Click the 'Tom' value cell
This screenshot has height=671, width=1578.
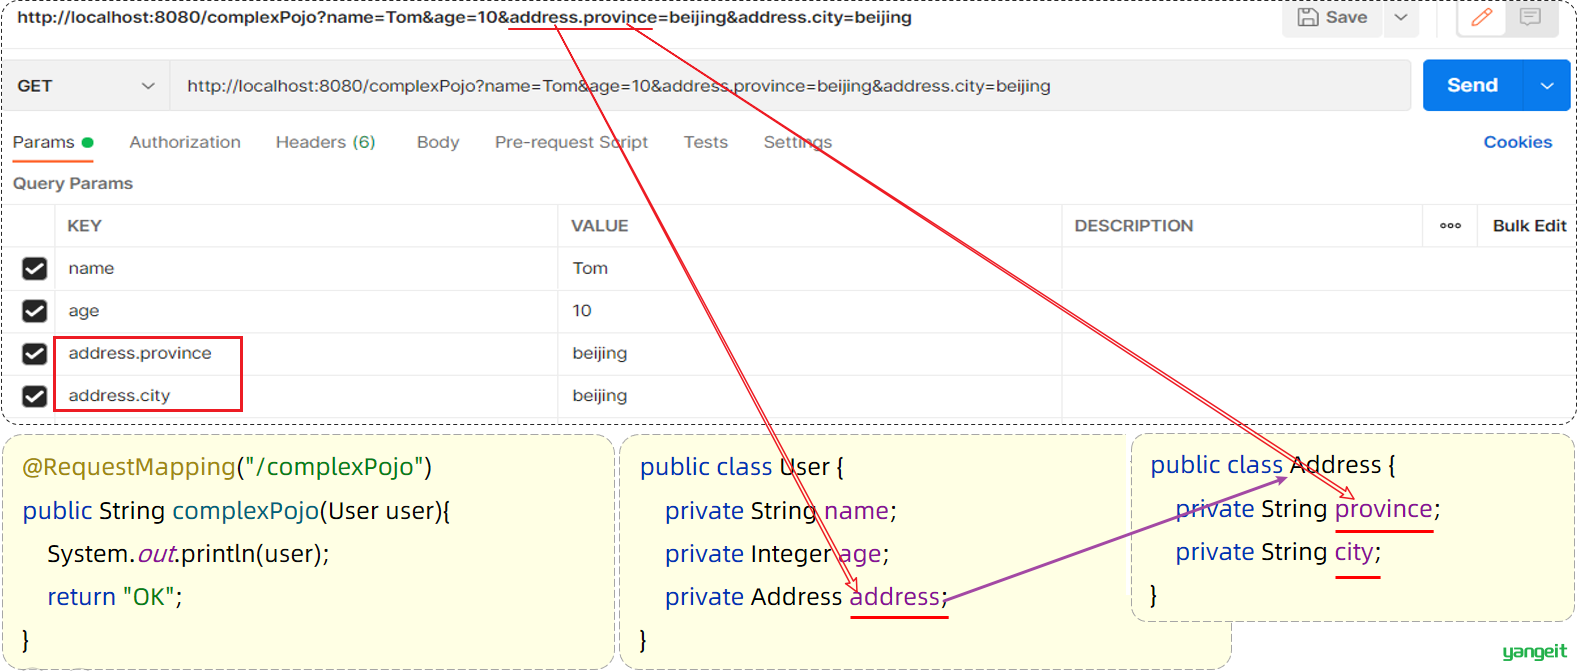point(809,268)
